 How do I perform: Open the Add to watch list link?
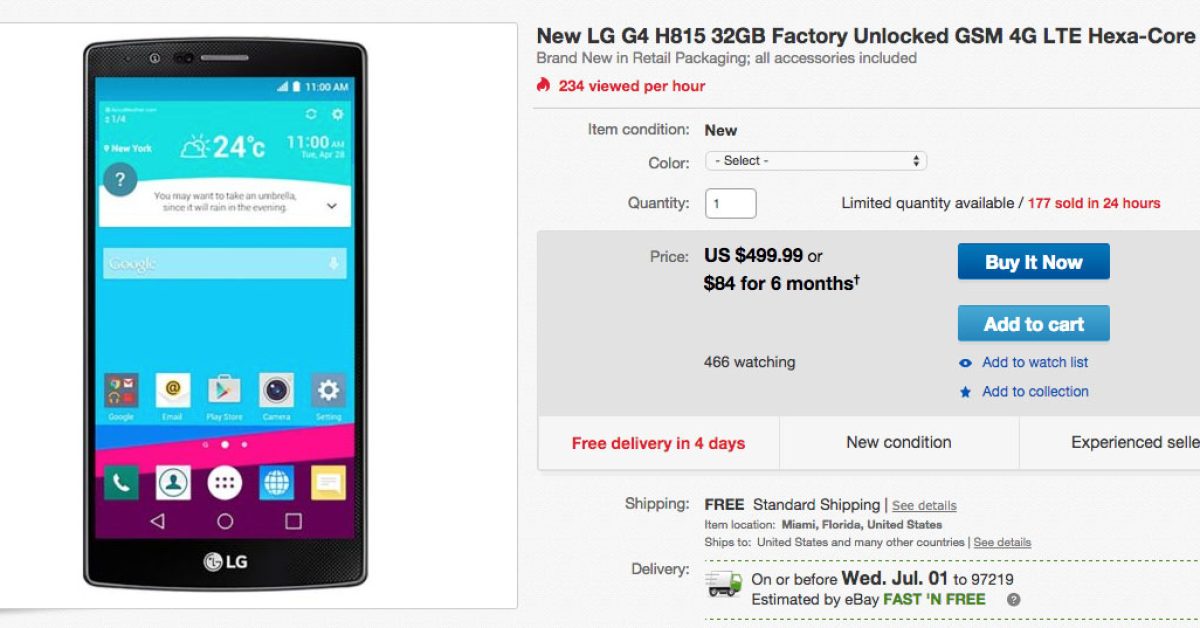[x=1035, y=363]
